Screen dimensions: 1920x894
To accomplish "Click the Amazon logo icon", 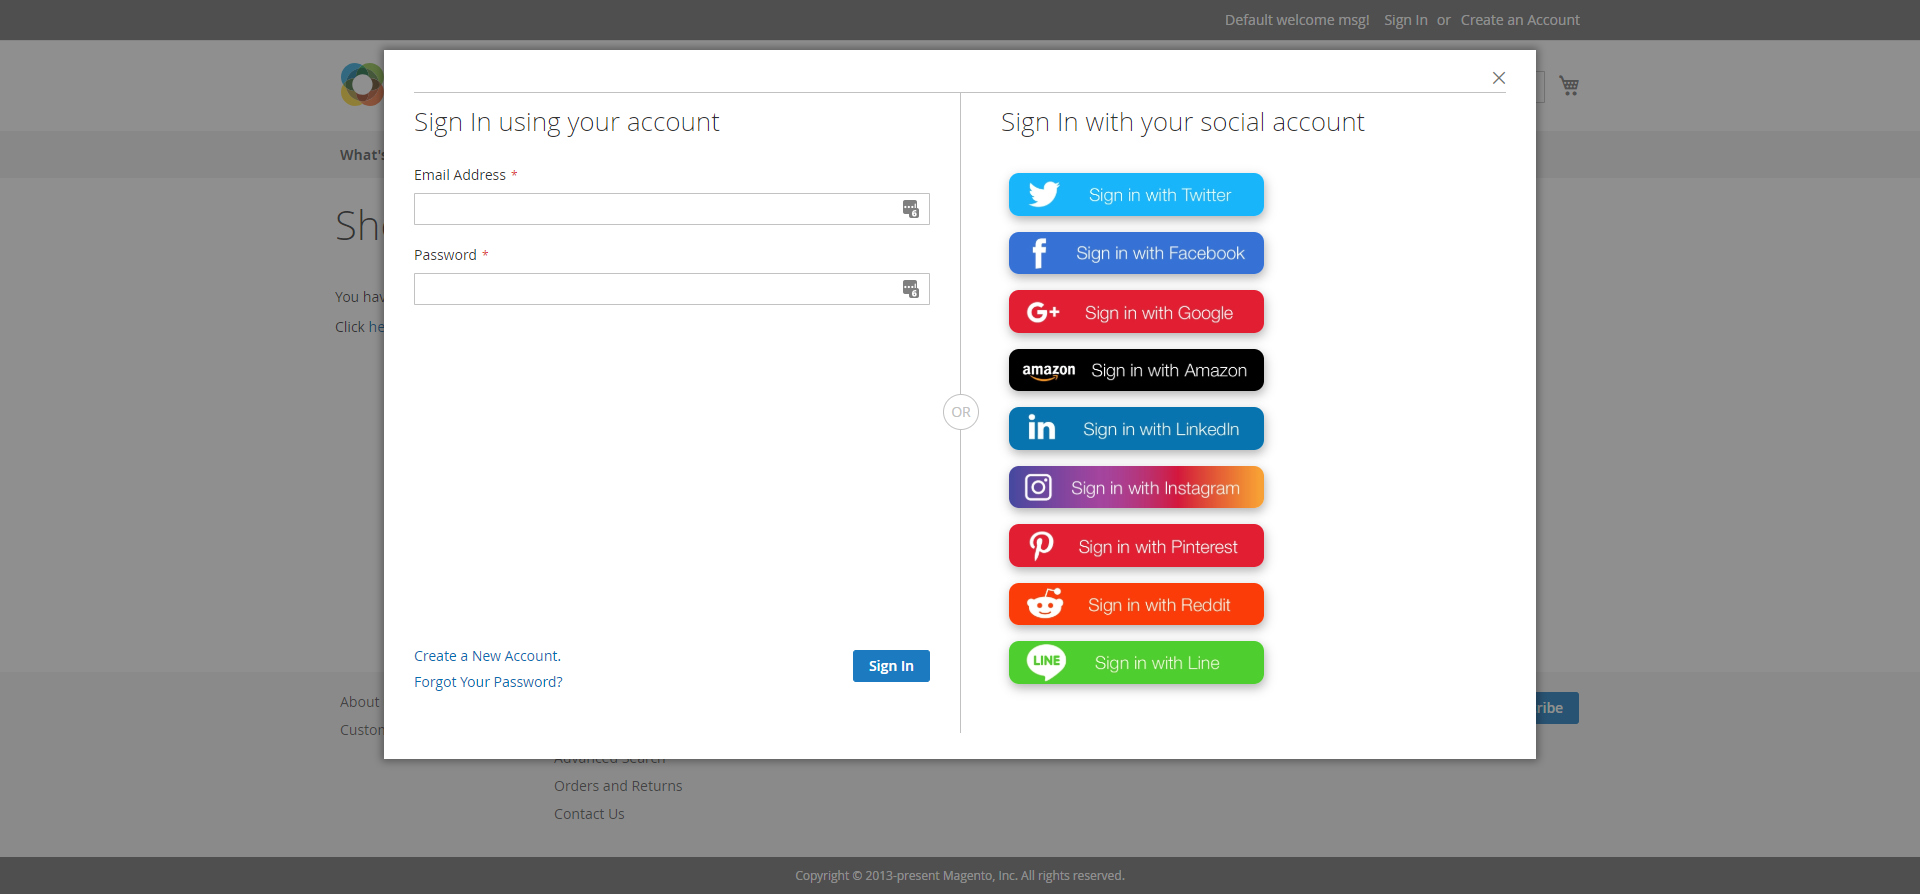I will click(x=1048, y=371).
